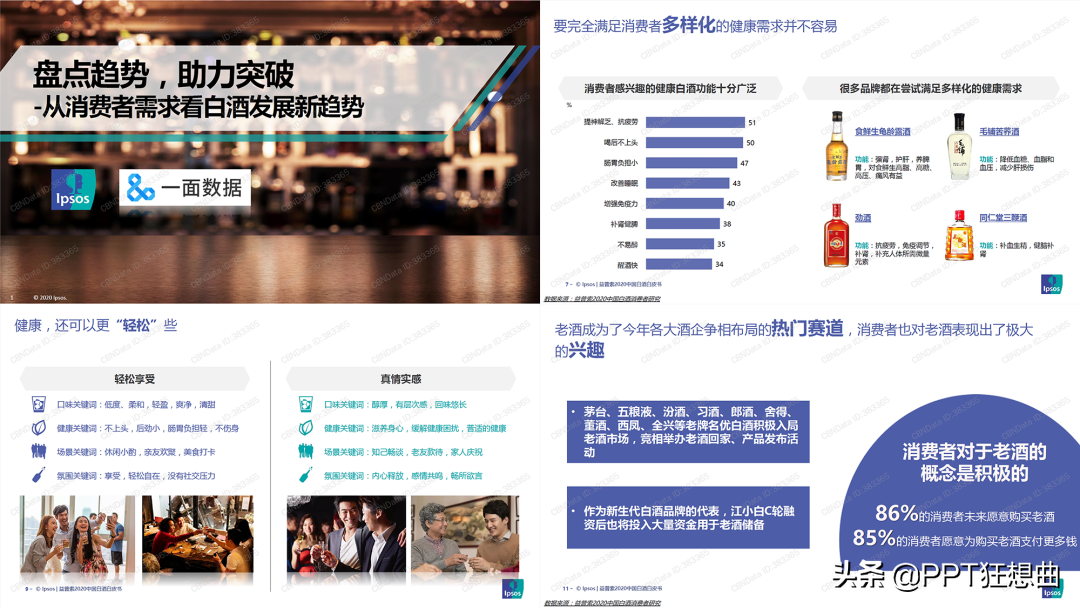Click the teal leaf health icon under 真情实感
Image resolution: width=1080 pixels, height=608 pixels.
tap(306, 428)
